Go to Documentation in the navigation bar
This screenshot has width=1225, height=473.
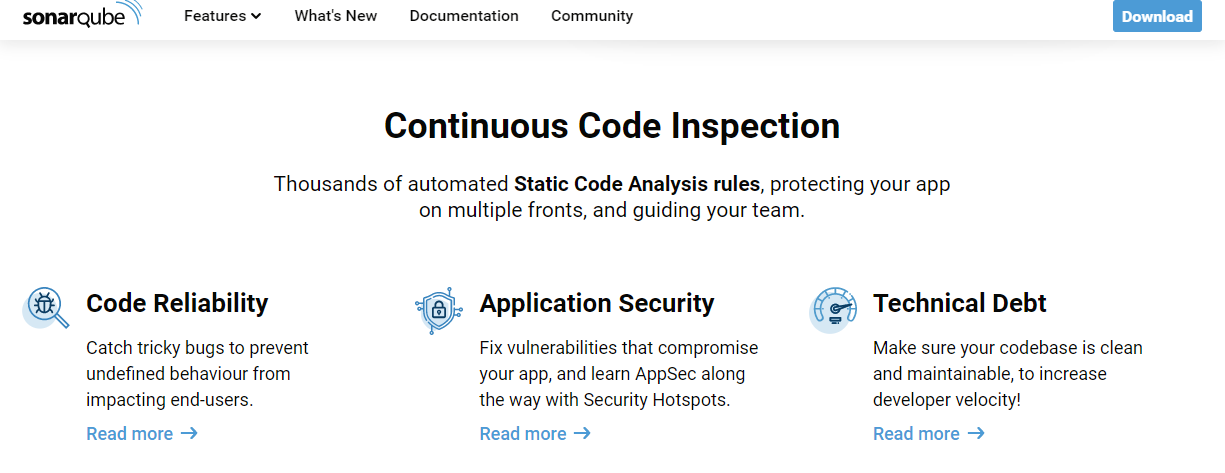(464, 16)
